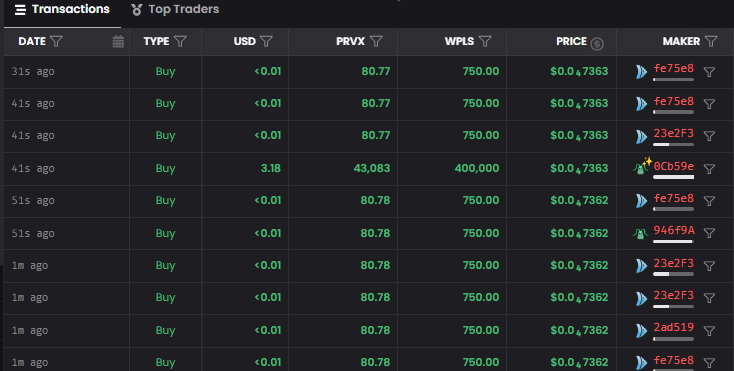Click the 31s ago timestamp
The height and width of the screenshot is (371, 734).
pyautogui.click(x=33, y=72)
